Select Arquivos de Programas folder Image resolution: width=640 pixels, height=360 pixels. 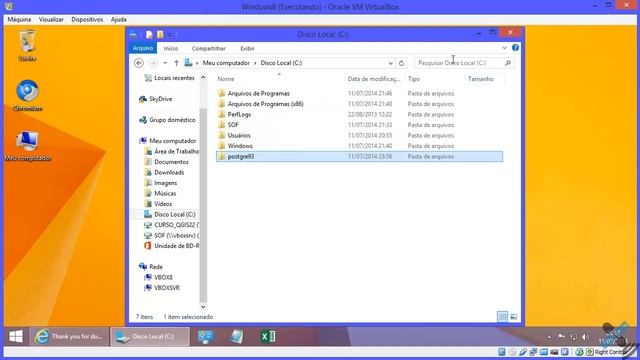(258, 93)
